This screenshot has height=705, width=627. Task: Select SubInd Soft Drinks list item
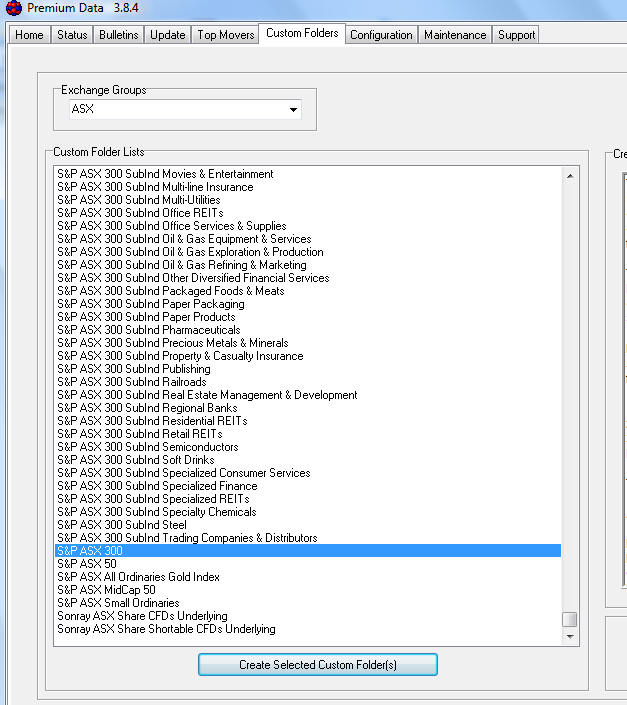[x=308, y=460]
